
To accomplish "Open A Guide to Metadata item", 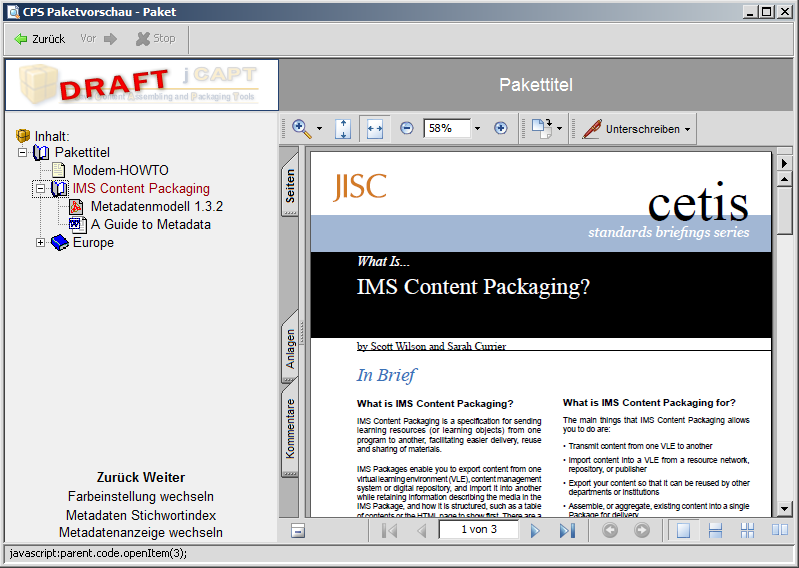I will point(151,225).
